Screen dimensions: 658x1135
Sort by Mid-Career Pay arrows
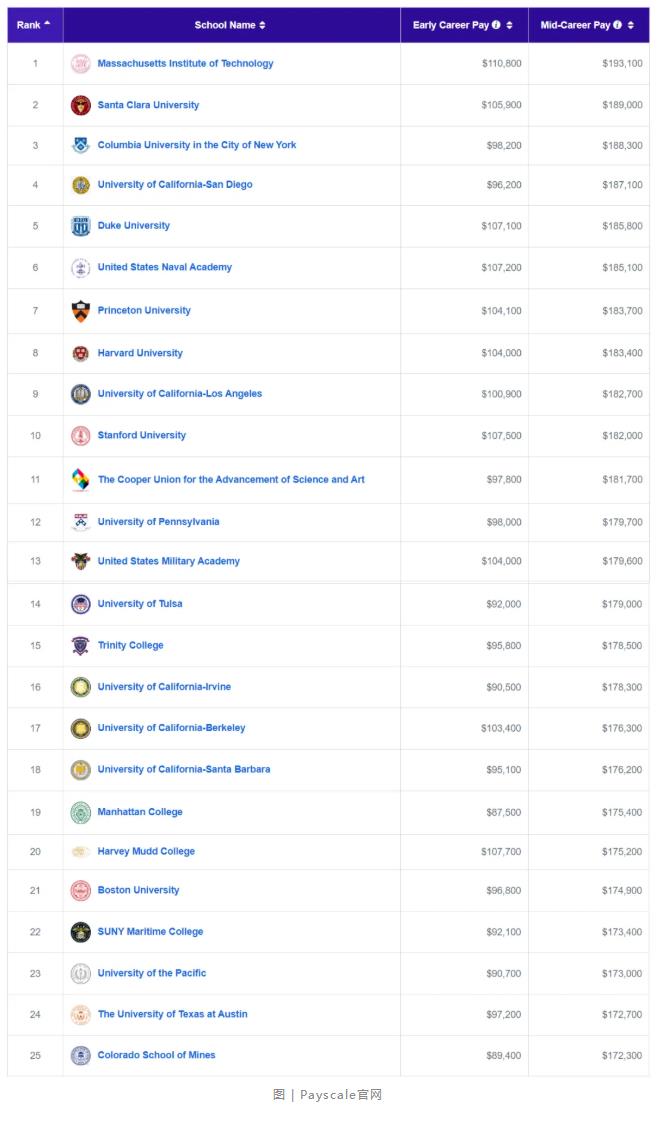point(630,25)
